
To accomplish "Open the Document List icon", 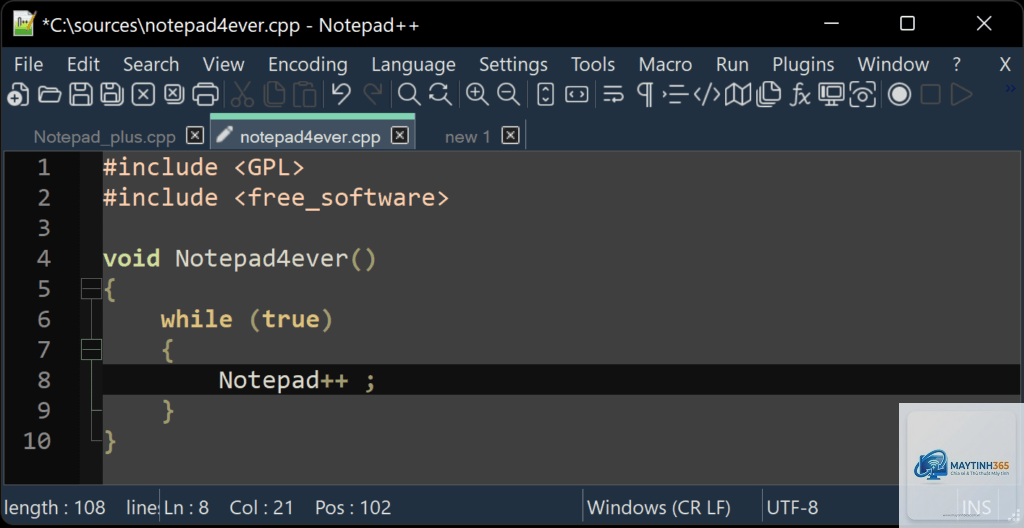I will 769,95.
